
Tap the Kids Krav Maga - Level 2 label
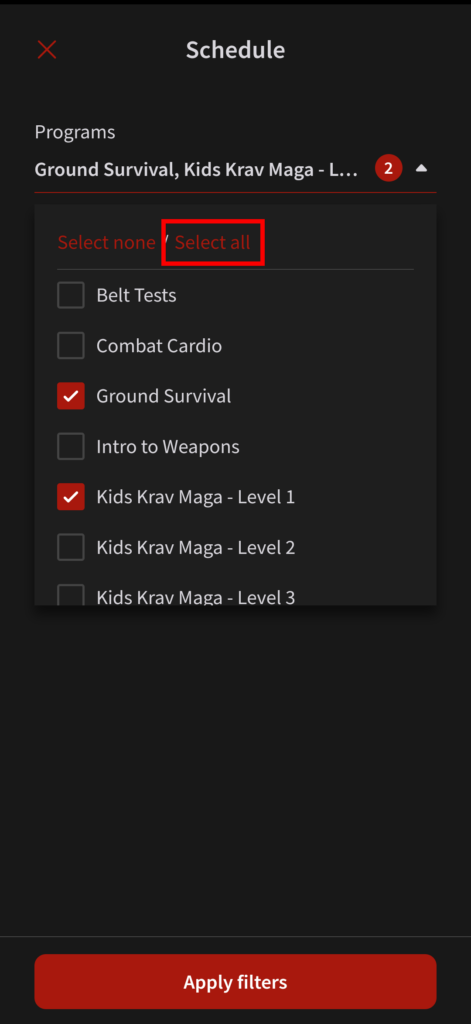pos(196,547)
